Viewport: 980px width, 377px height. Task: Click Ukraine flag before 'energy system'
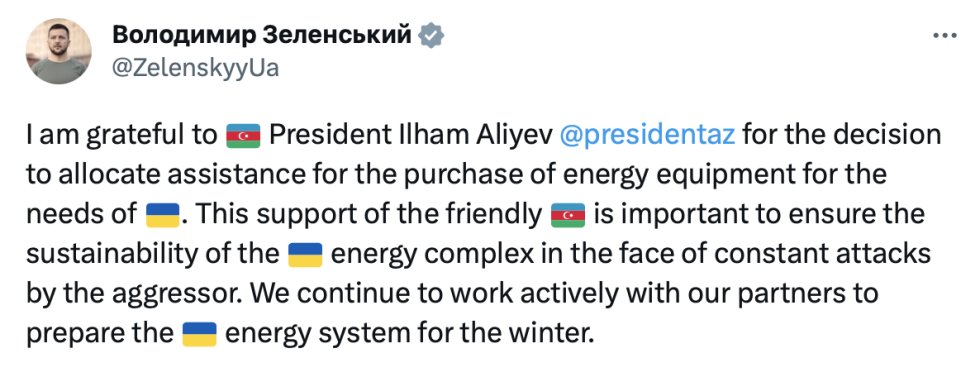tap(199, 334)
